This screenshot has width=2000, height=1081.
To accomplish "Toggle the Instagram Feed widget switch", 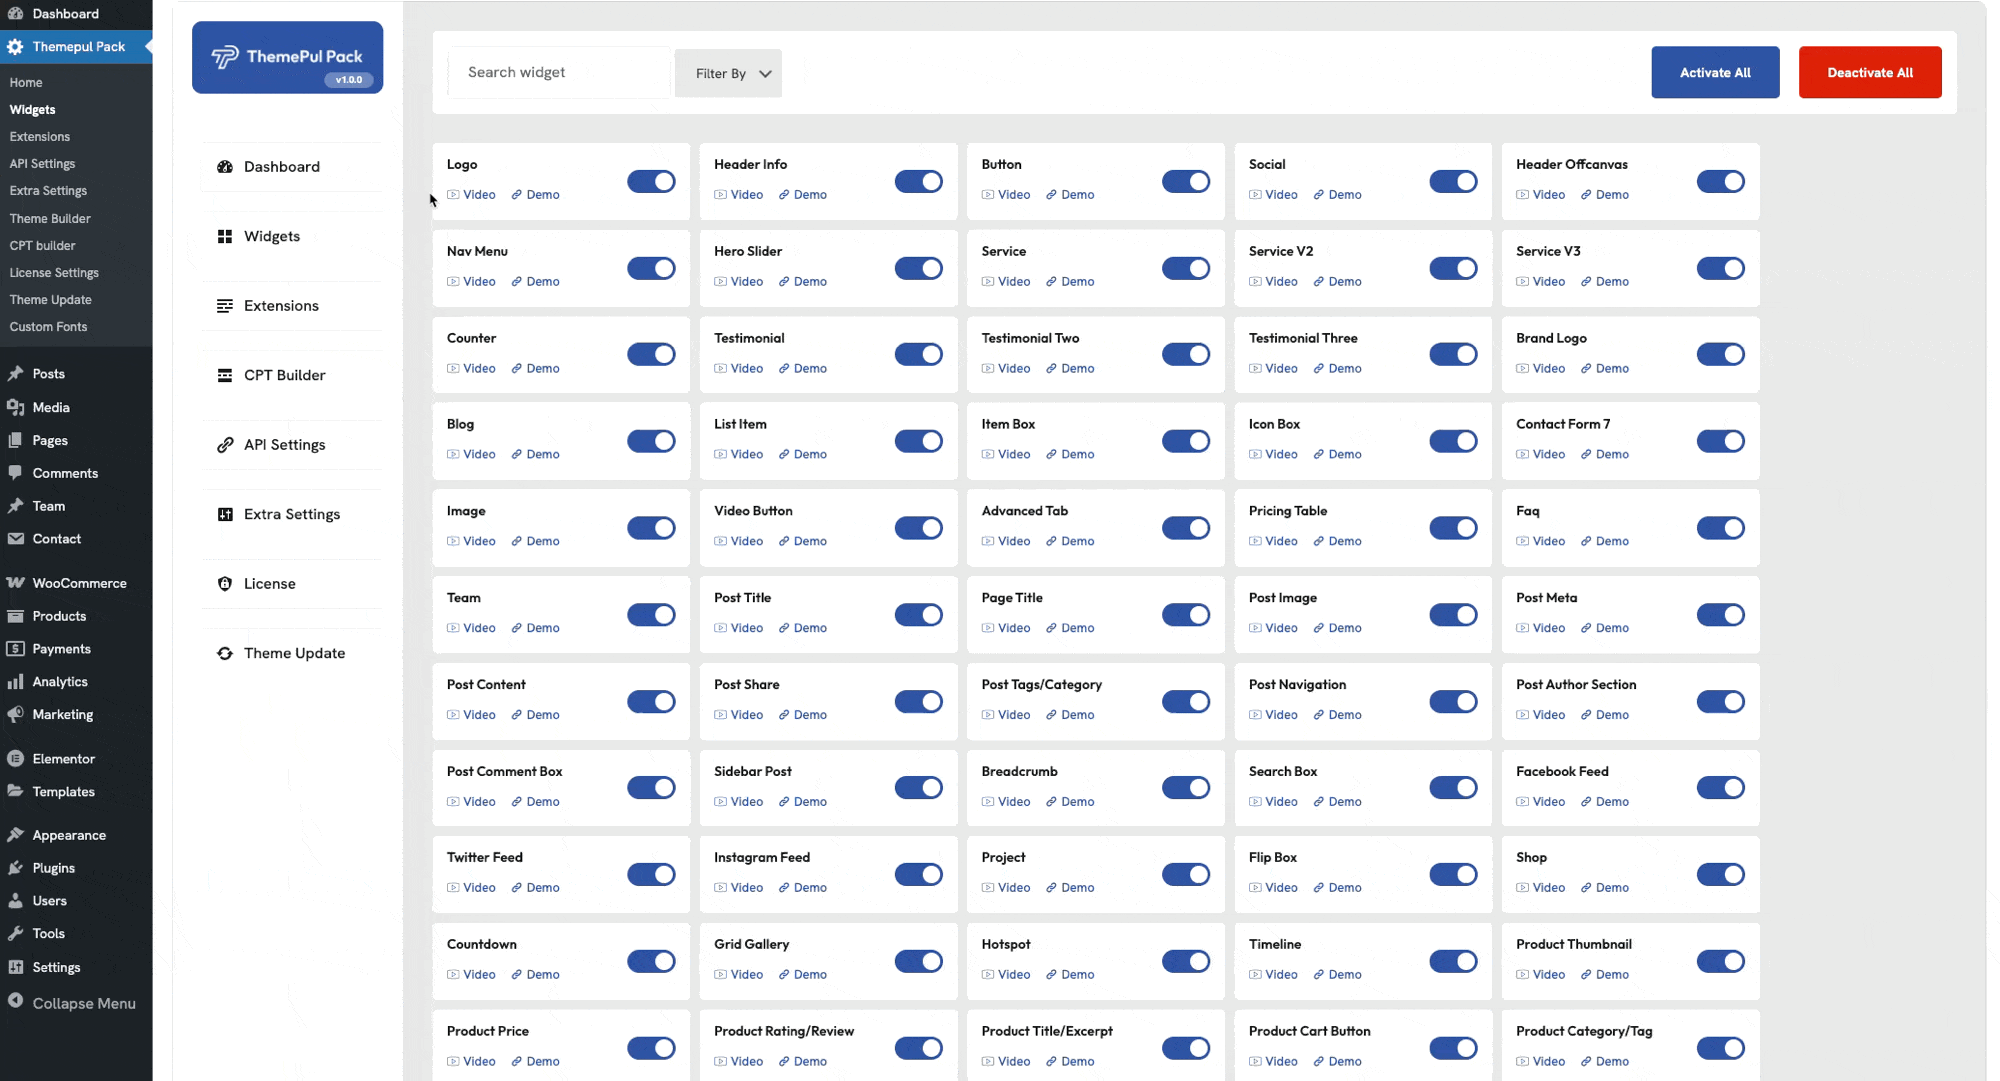I will tap(918, 875).
